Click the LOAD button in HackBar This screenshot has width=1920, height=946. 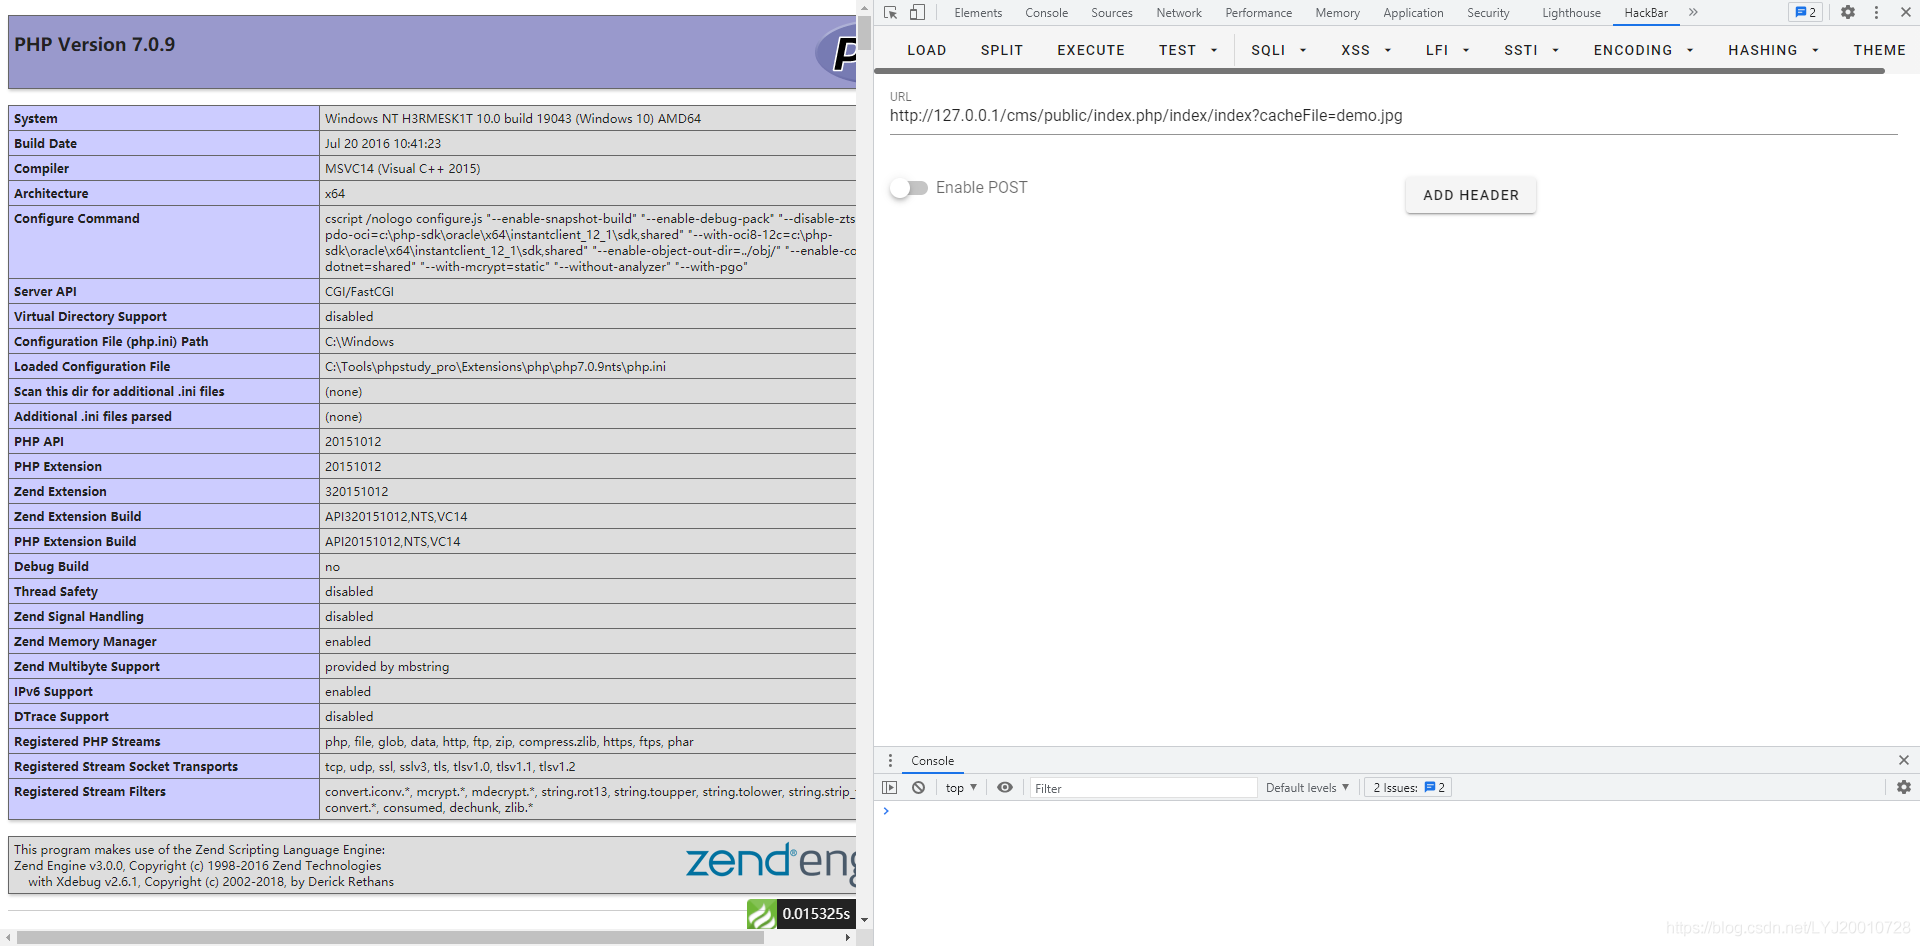click(x=927, y=50)
